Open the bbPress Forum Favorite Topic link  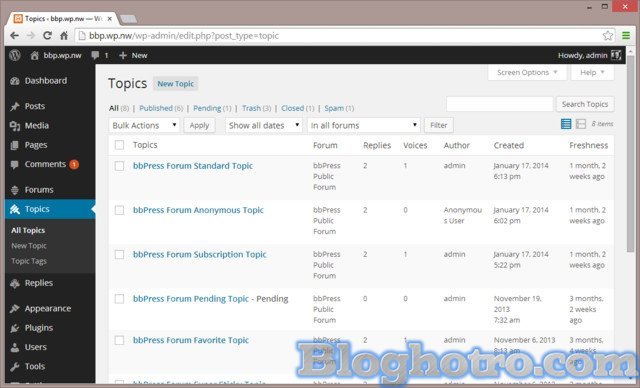[191, 340]
